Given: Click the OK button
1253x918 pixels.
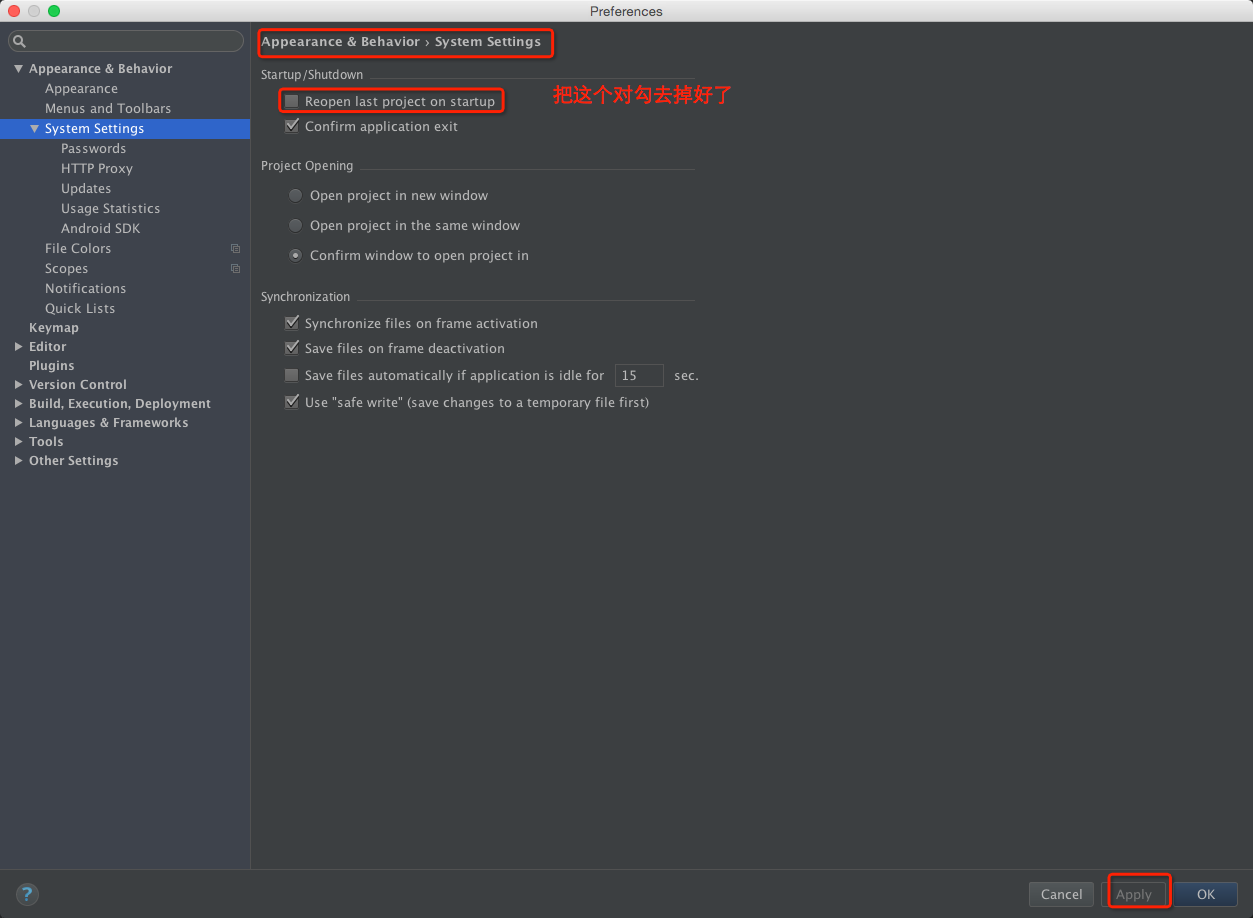Looking at the screenshot, I should click(x=1206, y=894).
